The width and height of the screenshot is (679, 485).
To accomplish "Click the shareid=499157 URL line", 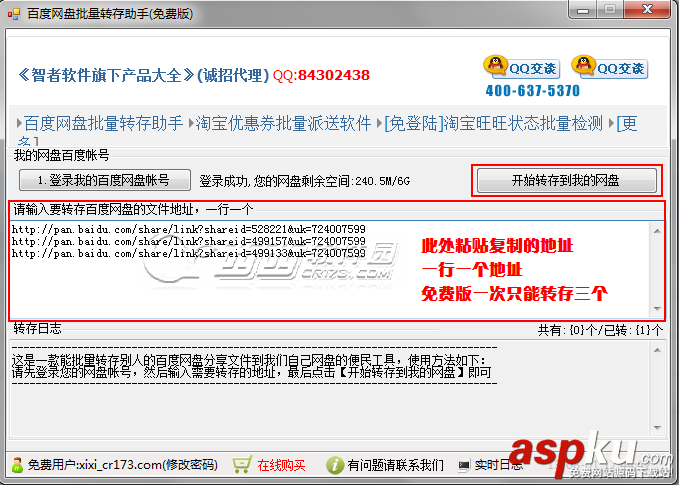I will click(x=188, y=241).
